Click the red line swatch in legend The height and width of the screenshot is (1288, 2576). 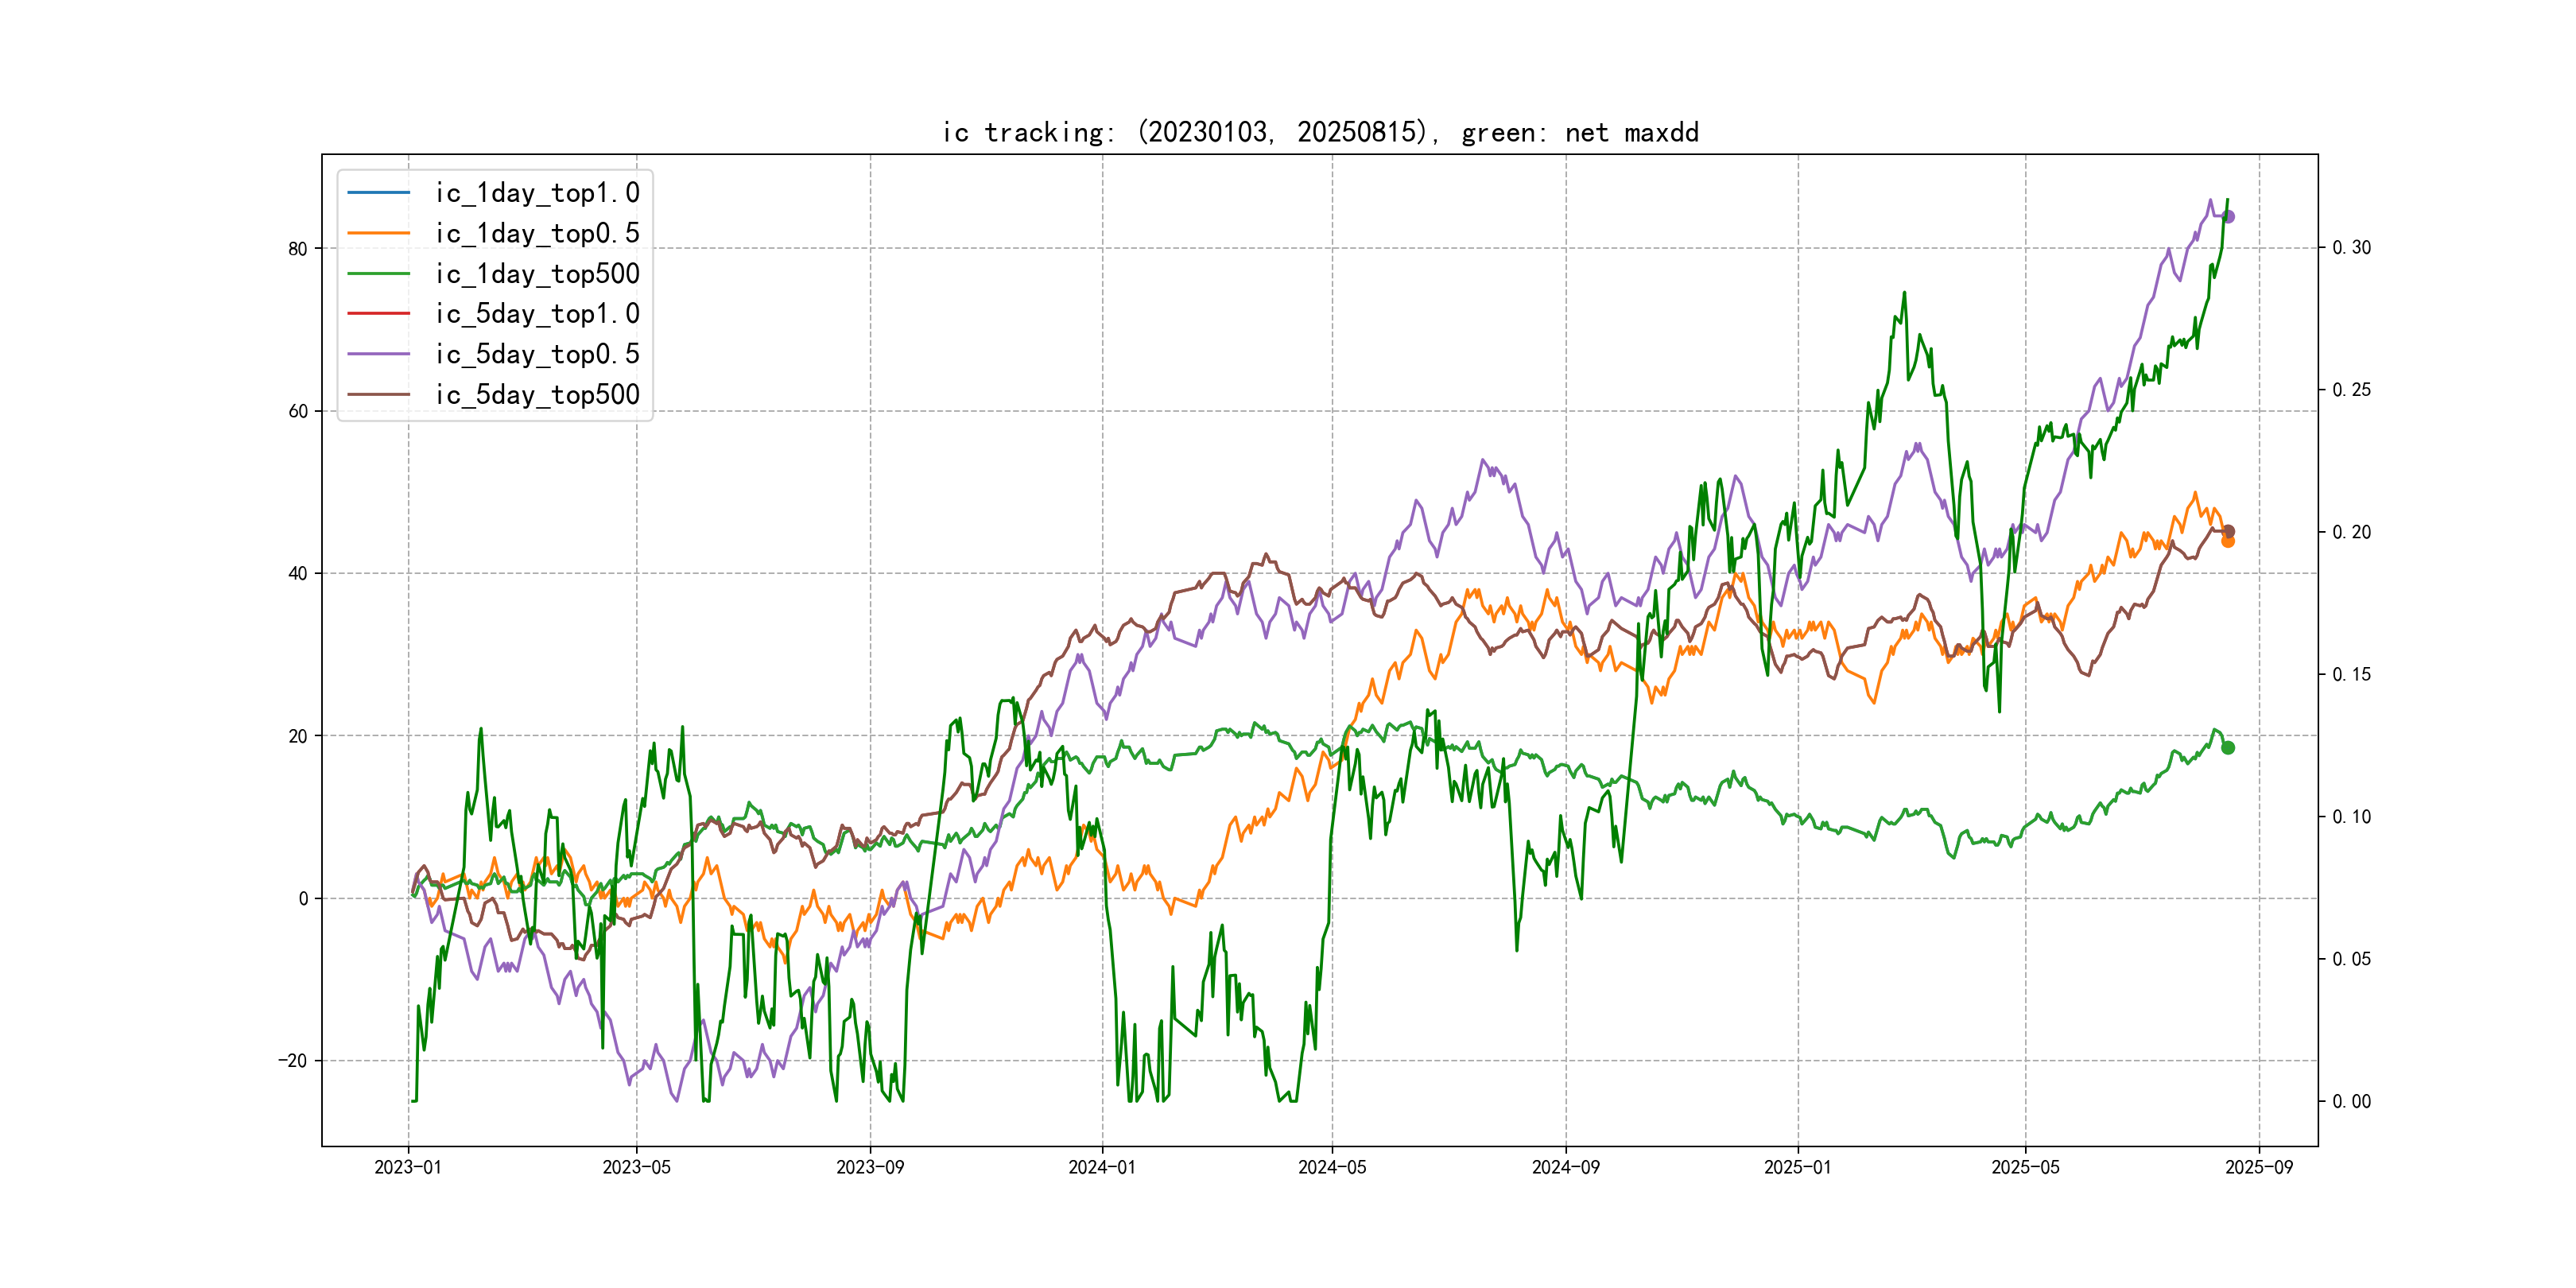[x=378, y=314]
